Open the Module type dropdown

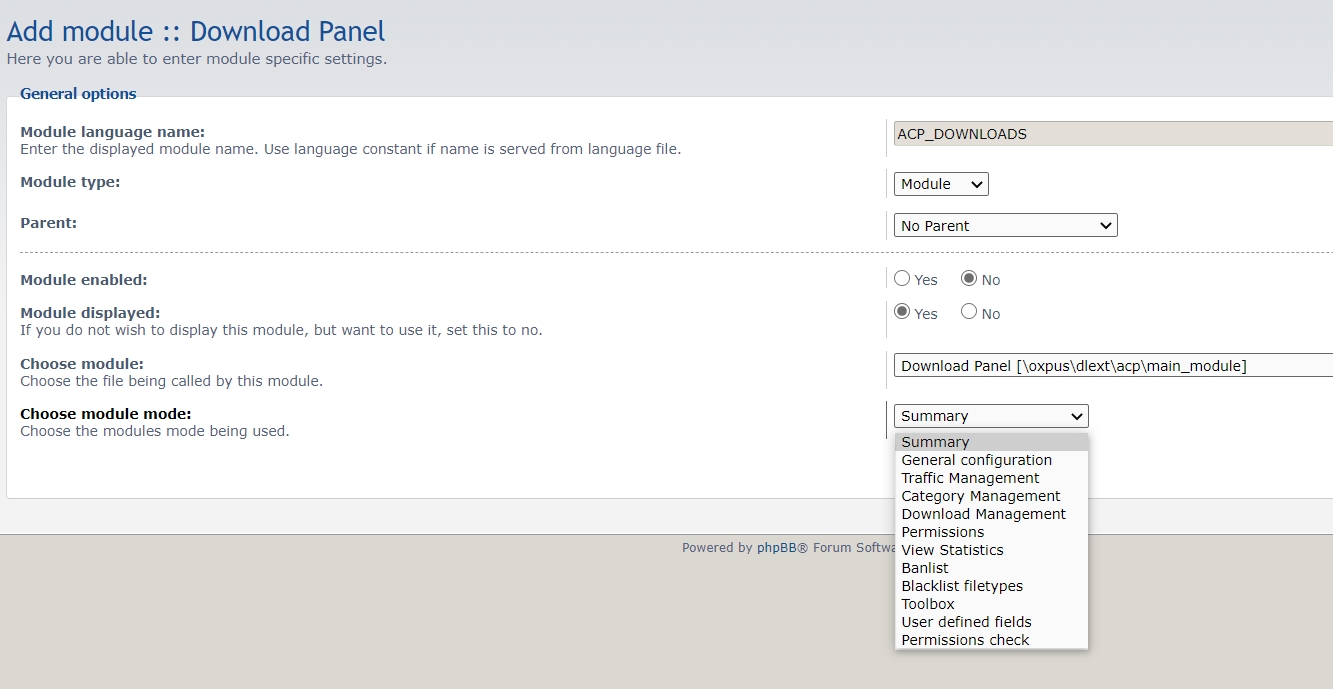tap(940, 184)
